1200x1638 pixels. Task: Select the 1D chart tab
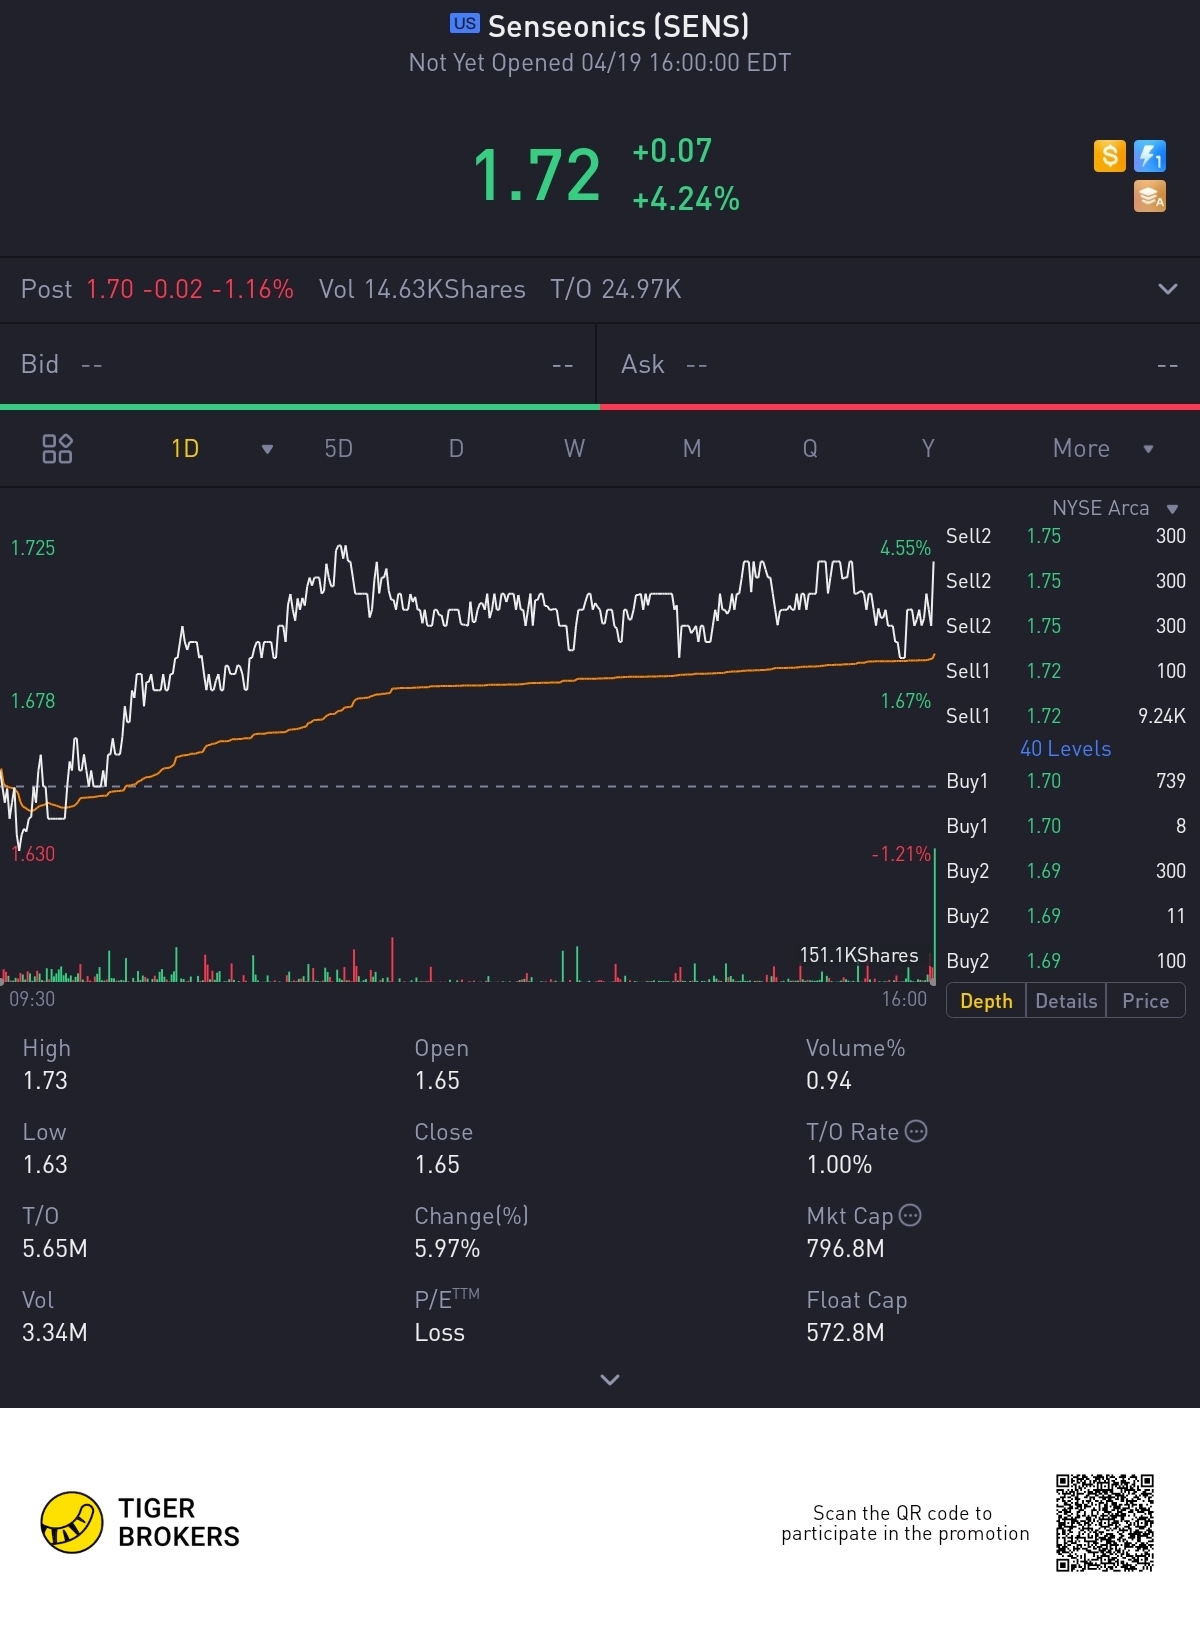click(185, 449)
